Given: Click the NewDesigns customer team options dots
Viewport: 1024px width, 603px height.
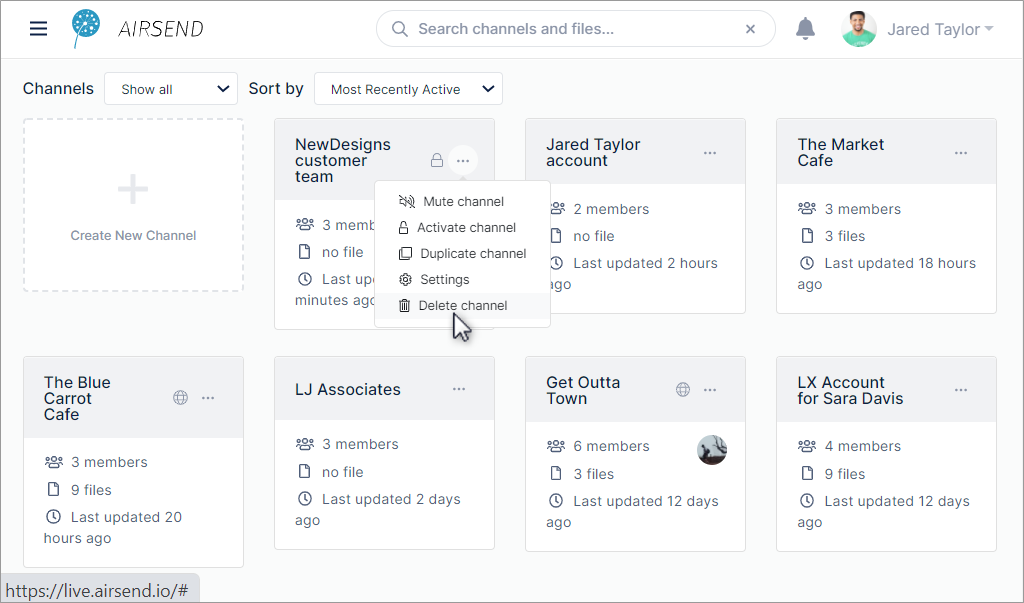Looking at the screenshot, I should tap(463, 161).
